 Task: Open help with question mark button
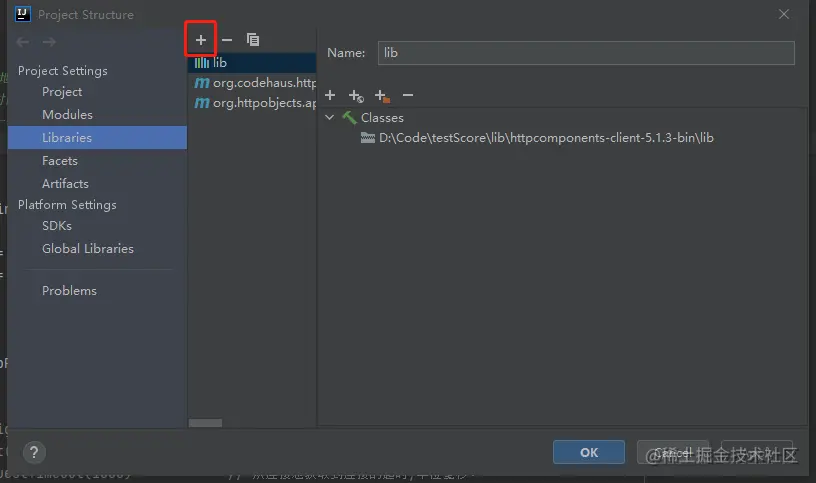[x=34, y=452]
